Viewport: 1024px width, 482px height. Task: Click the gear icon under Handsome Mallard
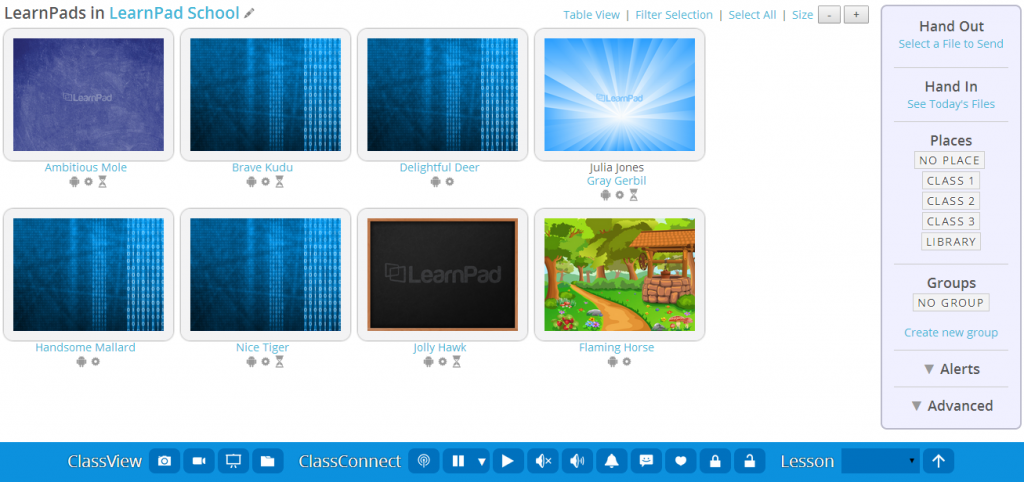point(95,361)
